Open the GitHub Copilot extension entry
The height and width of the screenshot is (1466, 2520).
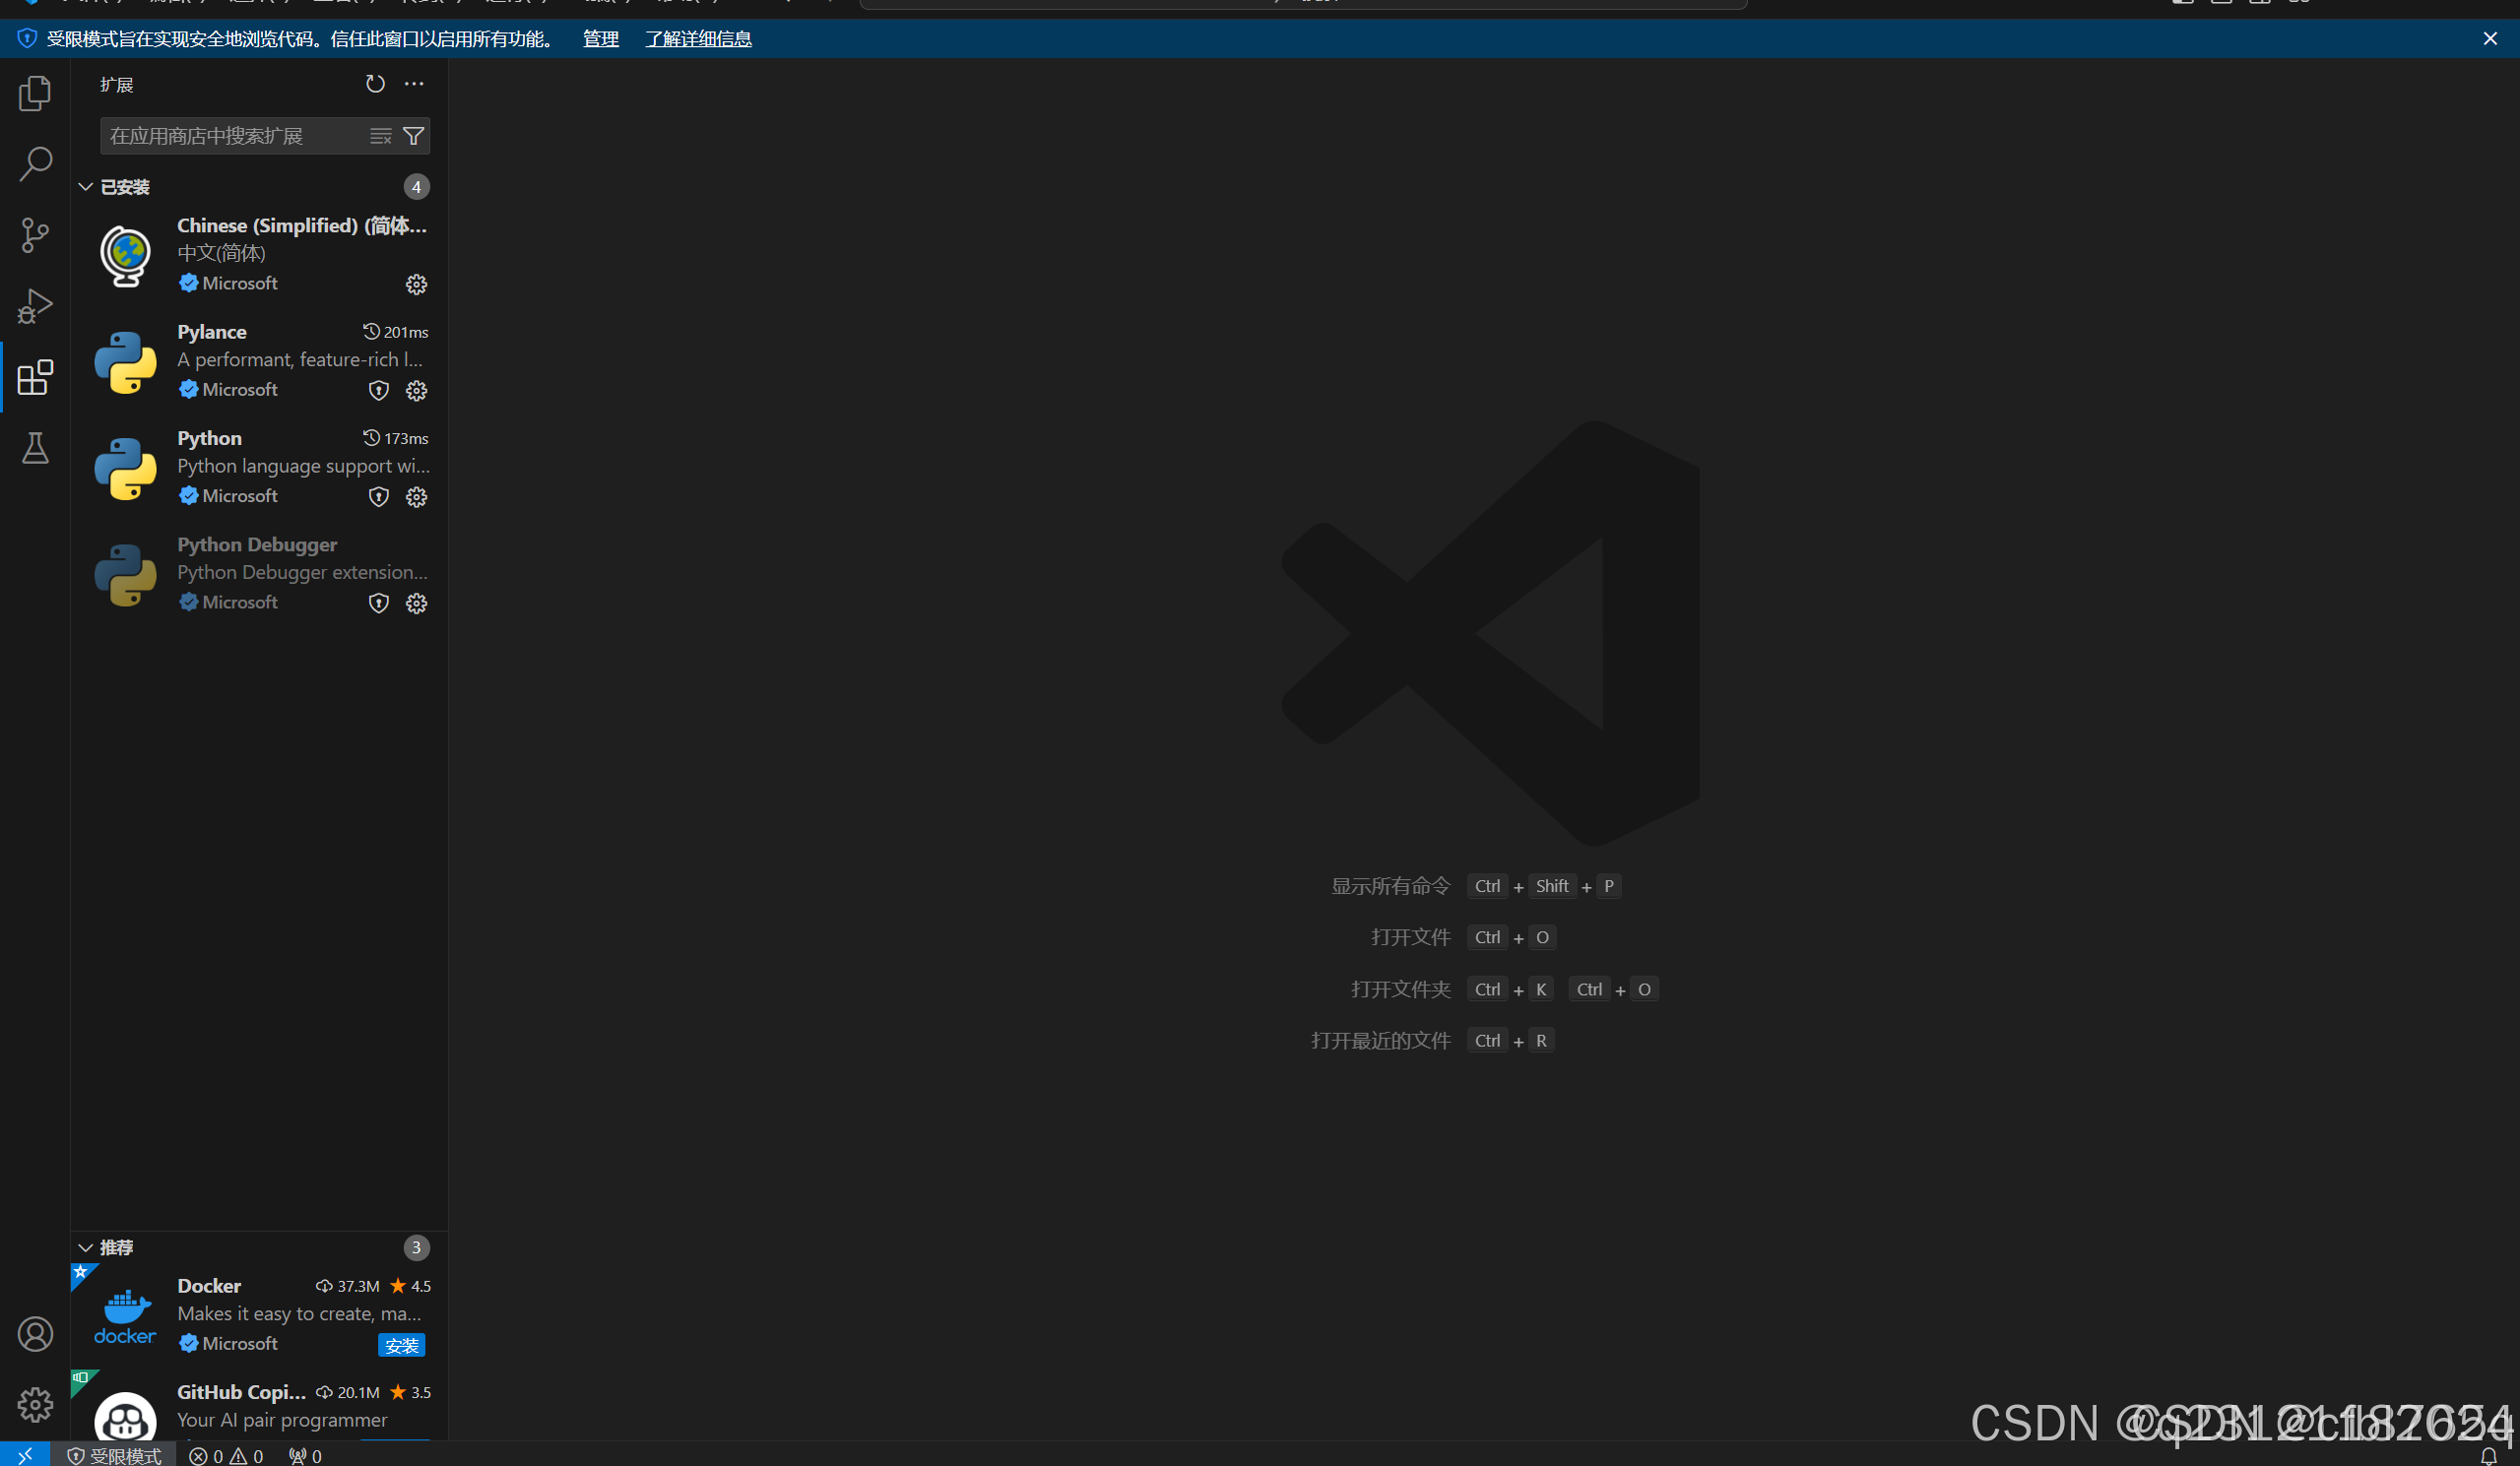click(x=260, y=1407)
